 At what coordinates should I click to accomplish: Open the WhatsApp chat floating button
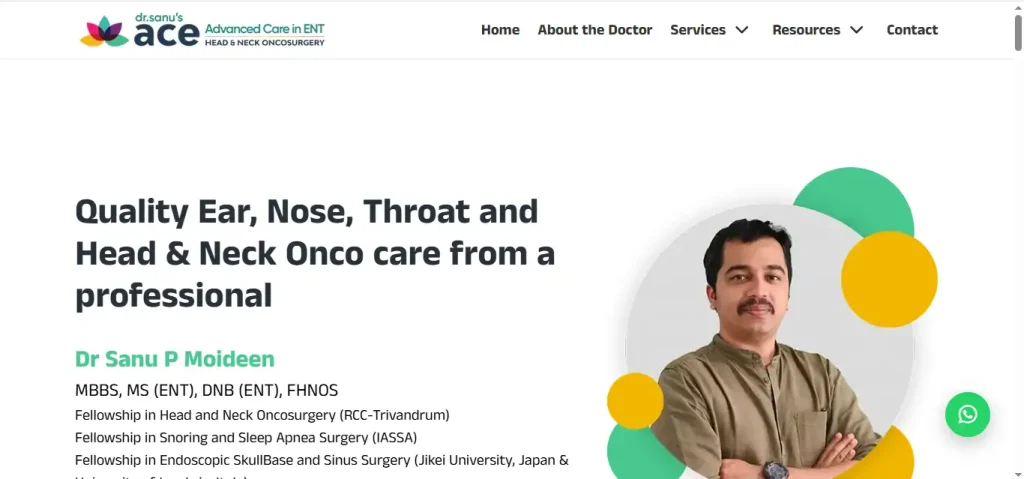point(967,414)
